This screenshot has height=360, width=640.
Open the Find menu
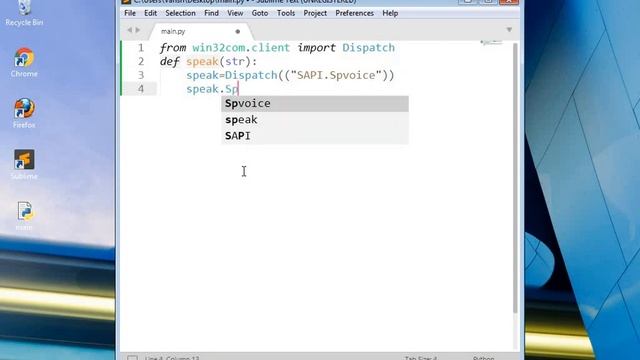pyautogui.click(x=211, y=13)
